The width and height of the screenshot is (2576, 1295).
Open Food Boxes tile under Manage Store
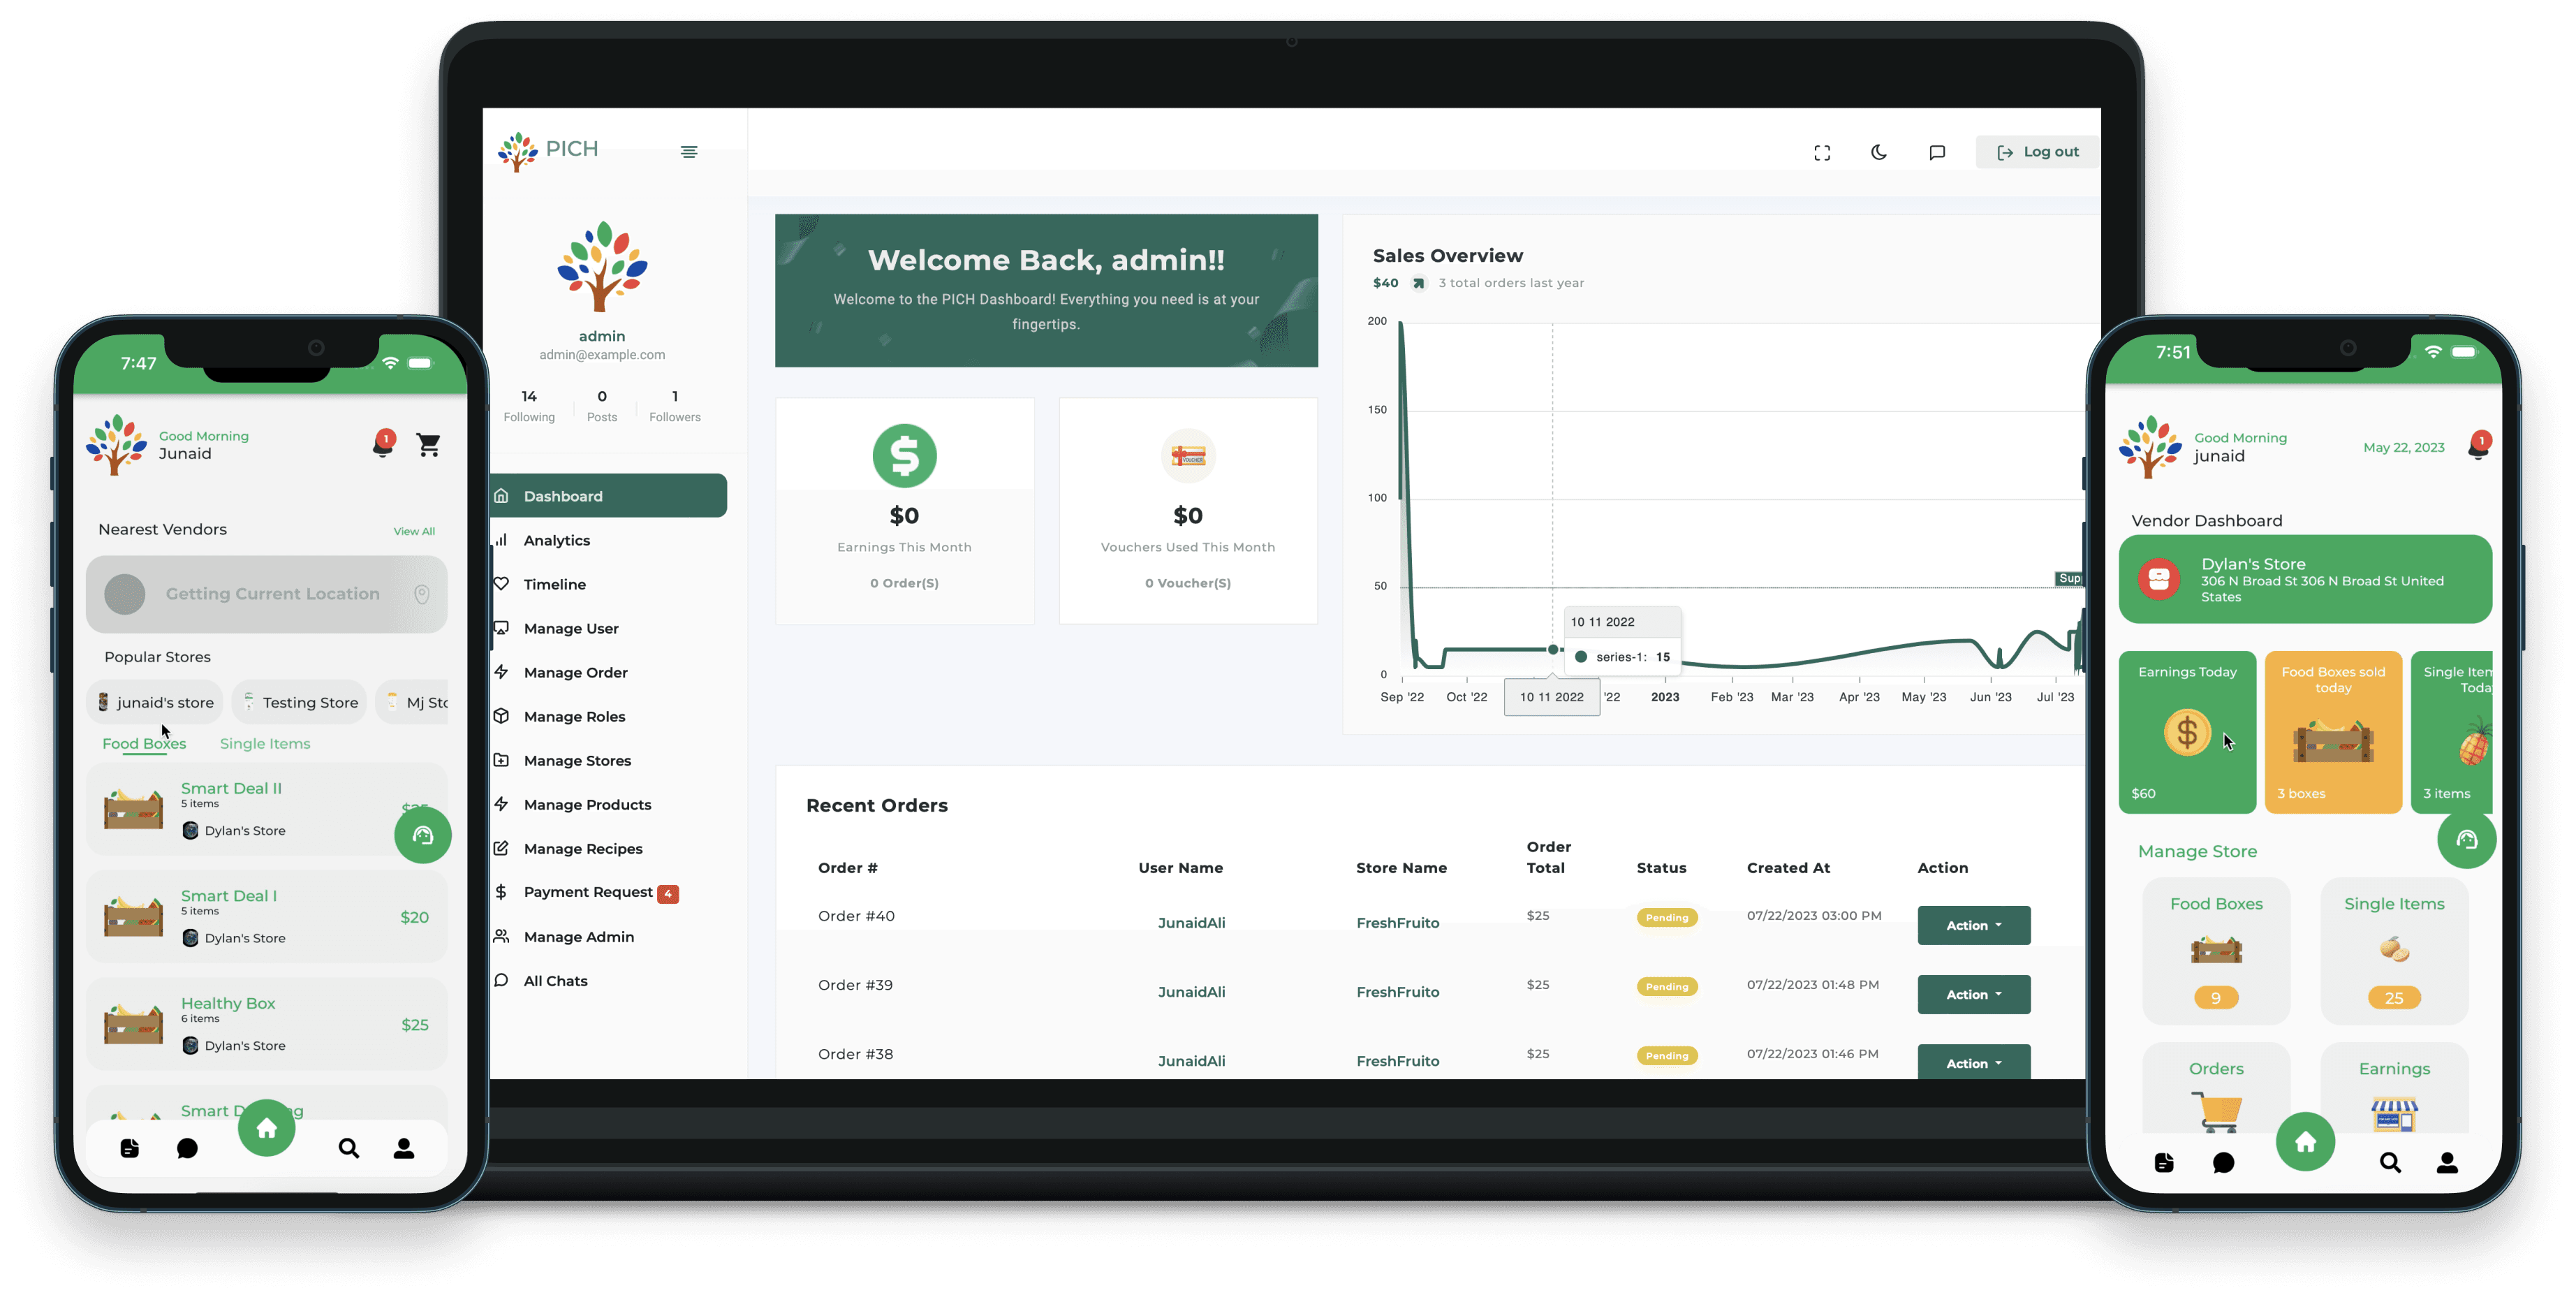2216,951
